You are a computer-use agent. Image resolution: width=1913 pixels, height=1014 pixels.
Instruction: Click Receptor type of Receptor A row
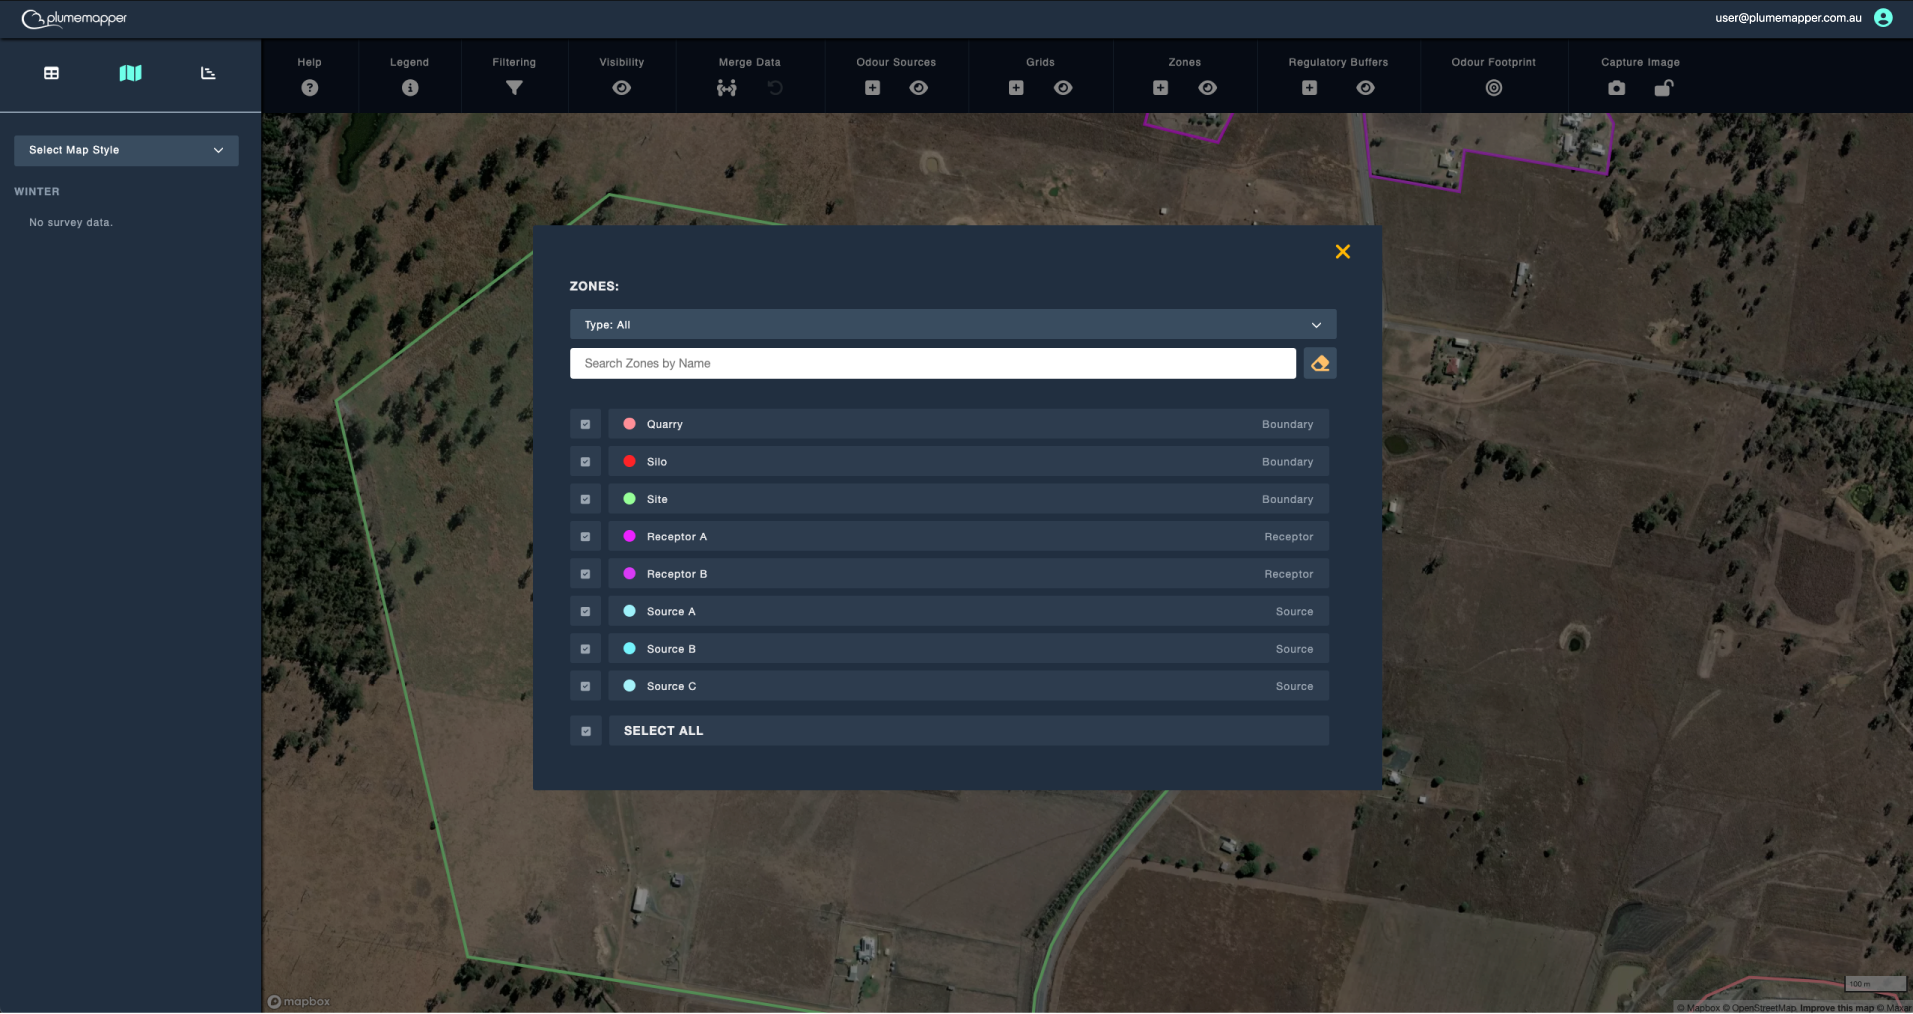1289,537
